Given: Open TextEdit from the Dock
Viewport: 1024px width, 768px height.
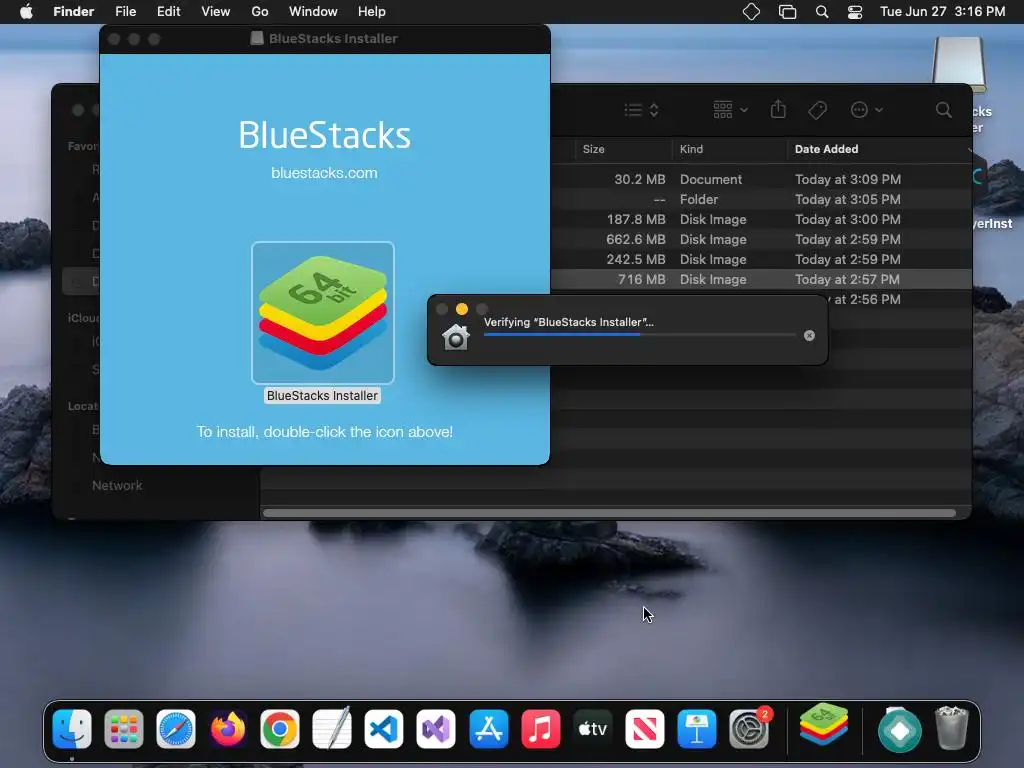Looking at the screenshot, I should point(332,729).
